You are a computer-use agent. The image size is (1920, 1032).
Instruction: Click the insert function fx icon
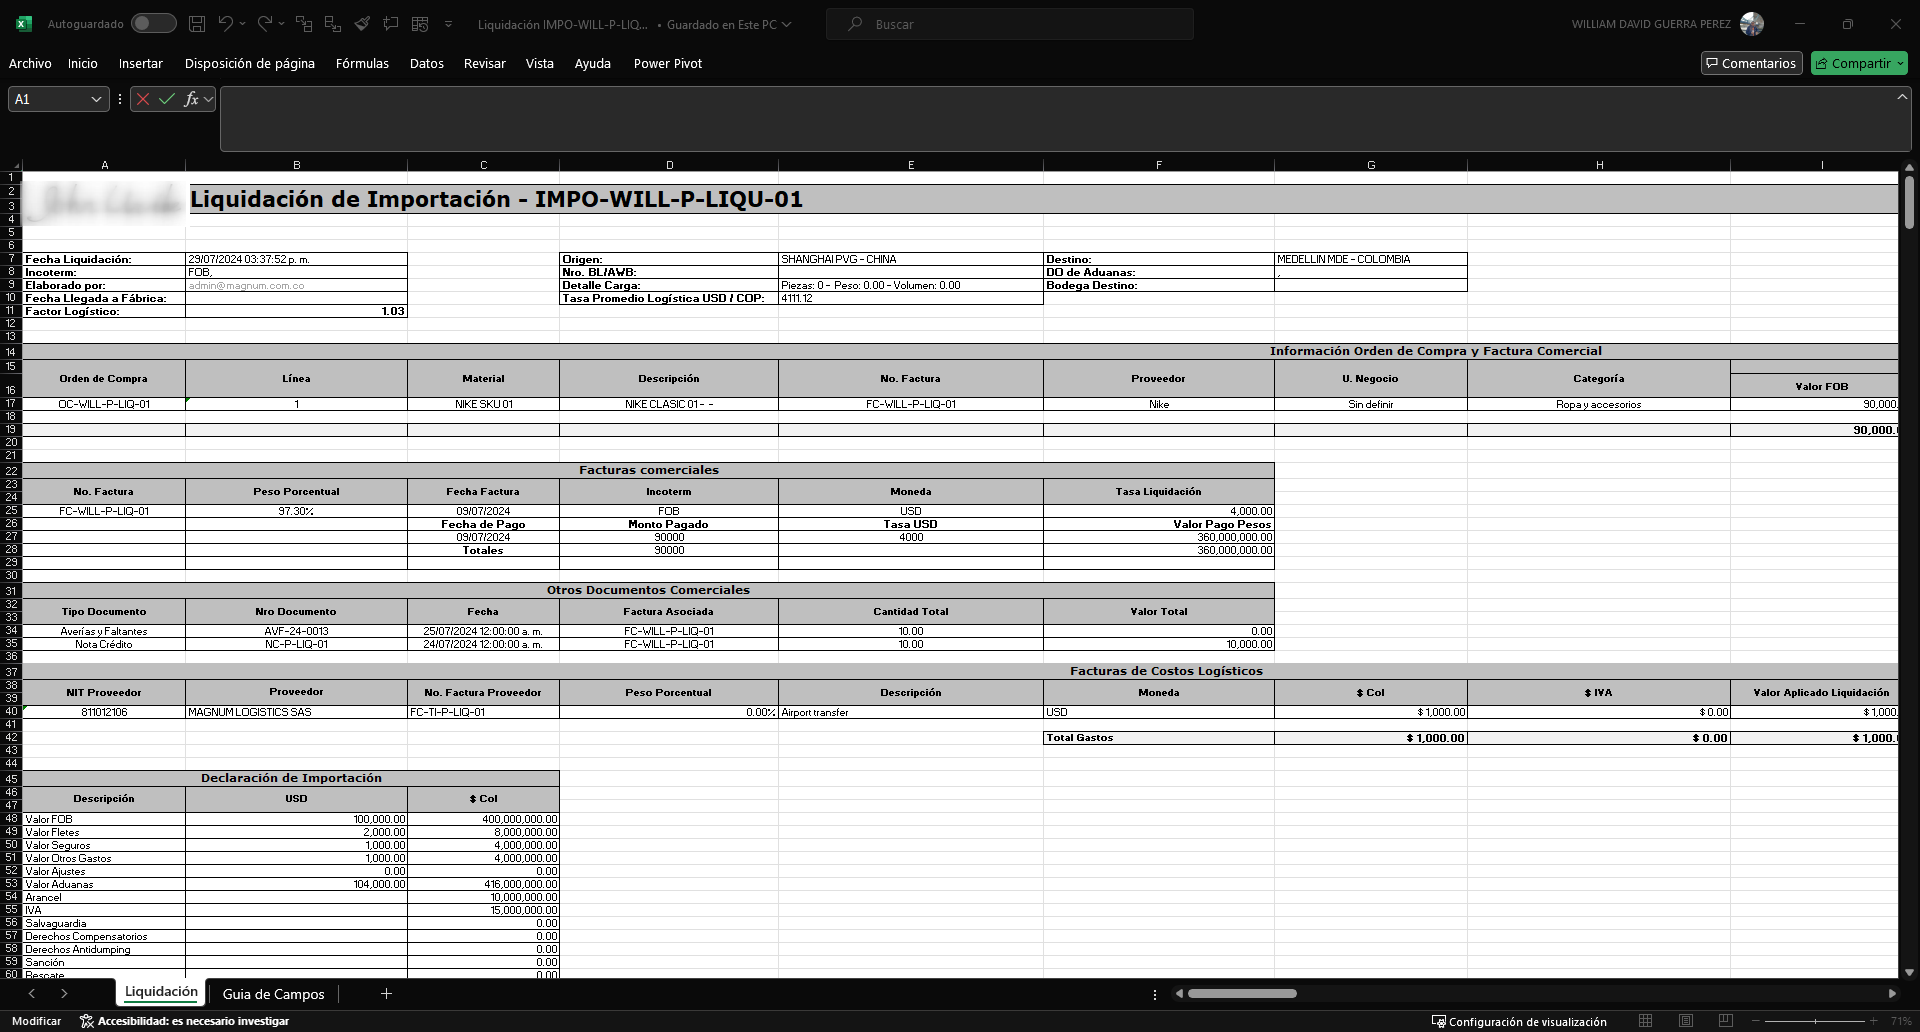click(191, 99)
